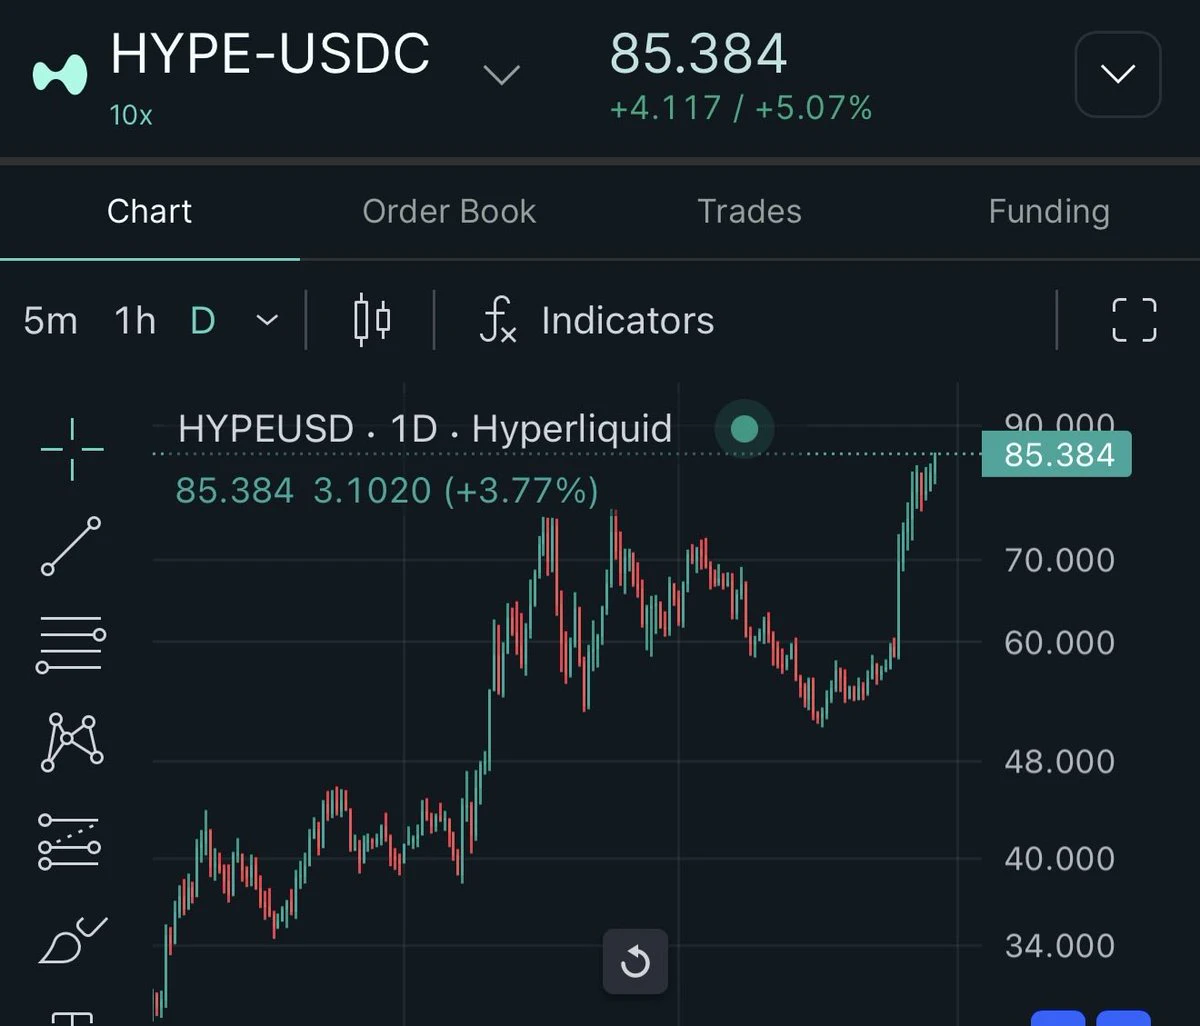Click the 34.000 price scale label
The width and height of the screenshot is (1200, 1026).
1059,945
